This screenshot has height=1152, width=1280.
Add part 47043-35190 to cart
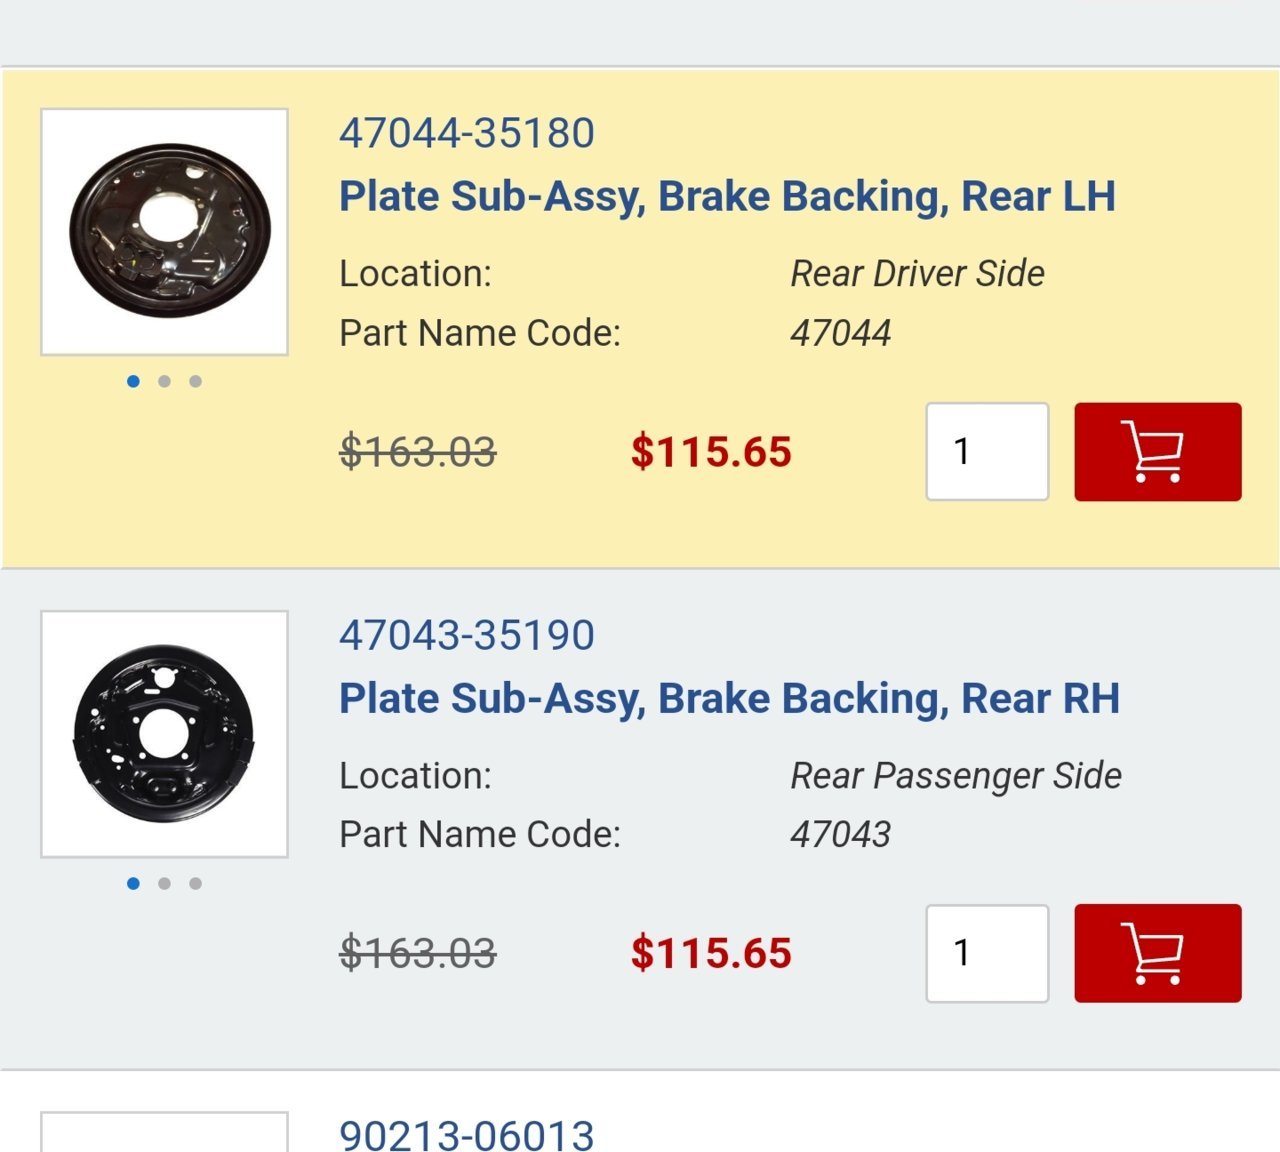click(1158, 953)
